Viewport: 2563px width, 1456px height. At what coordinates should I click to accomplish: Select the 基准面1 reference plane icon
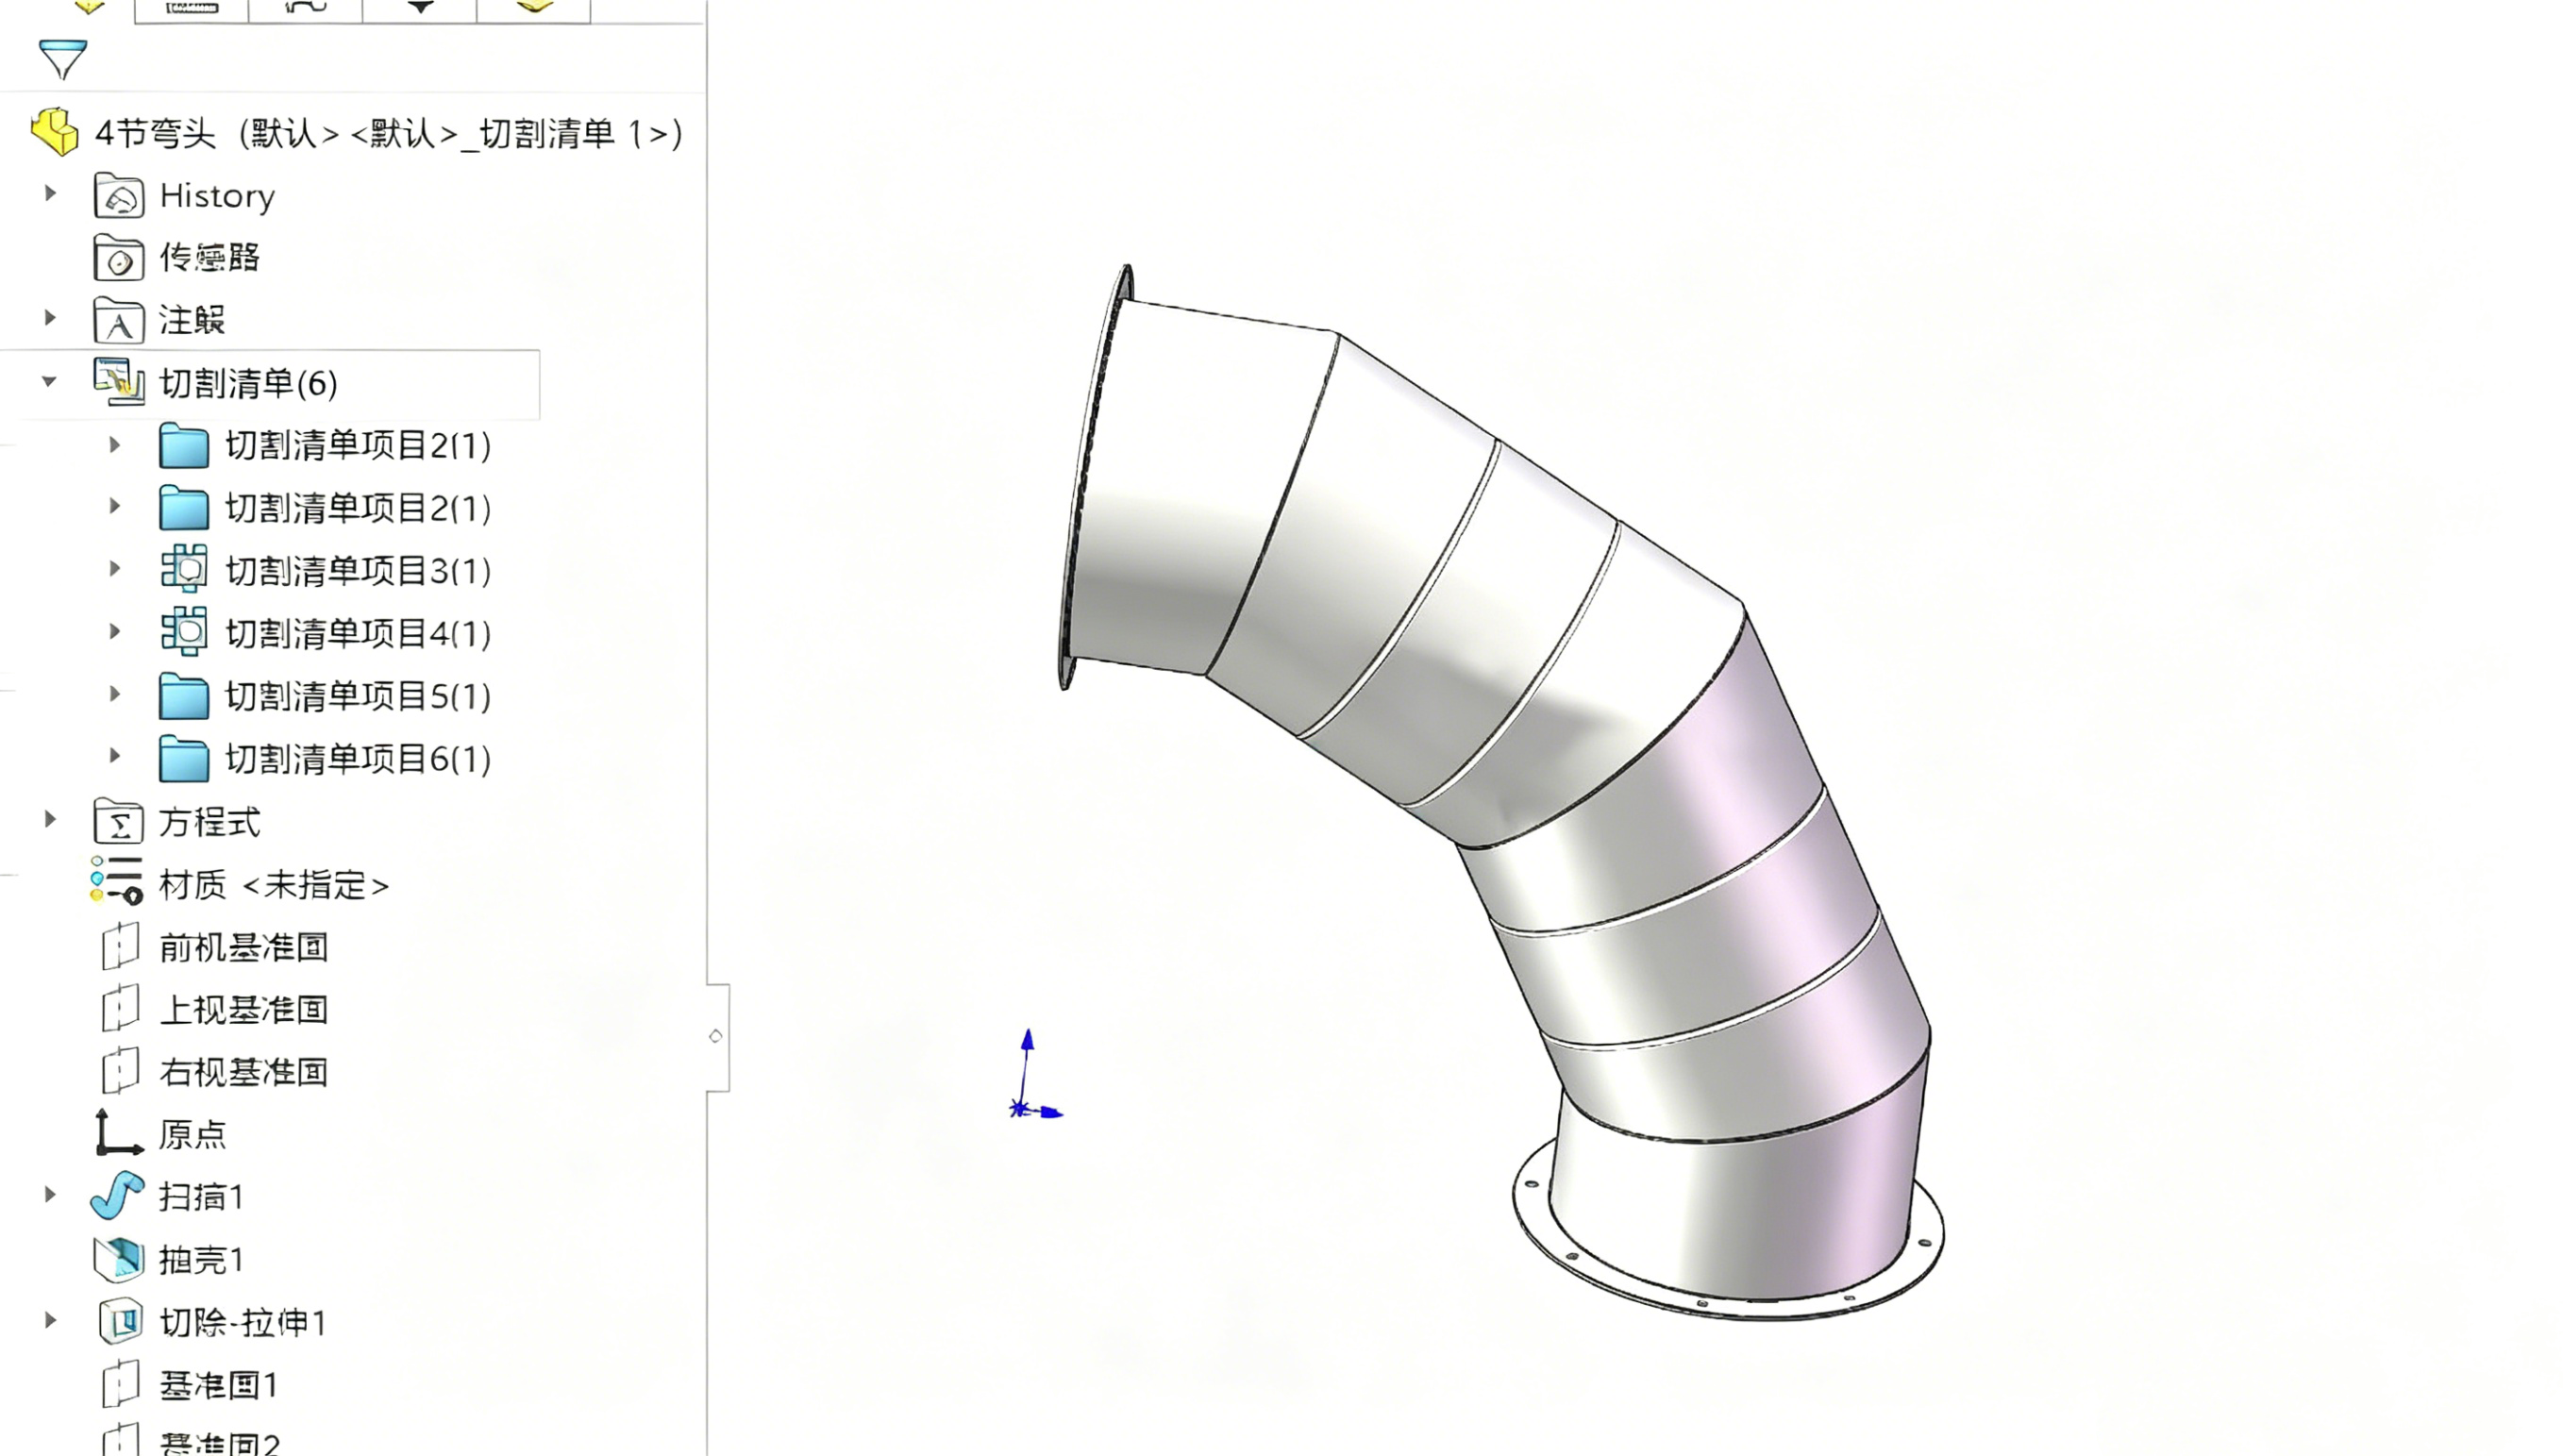tap(120, 1385)
